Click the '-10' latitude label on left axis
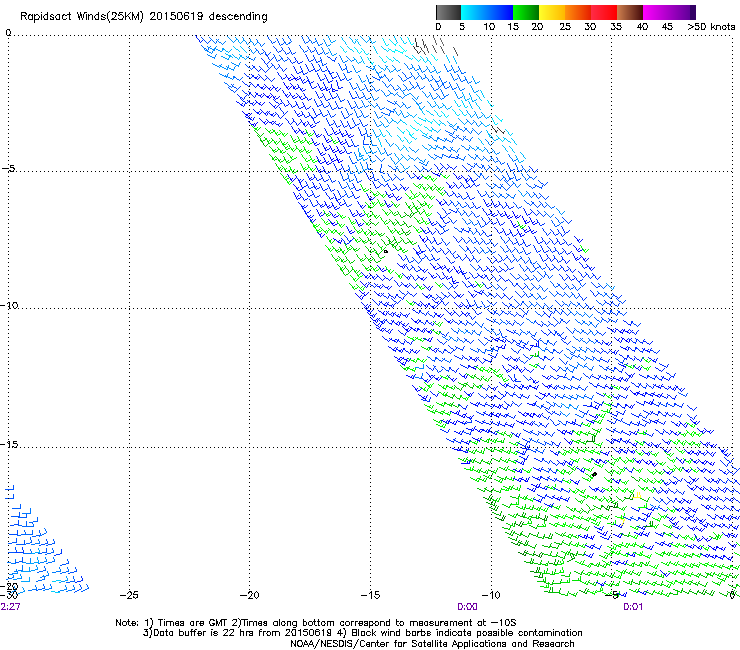The height and width of the screenshot is (650, 740). tap(9, 305)
